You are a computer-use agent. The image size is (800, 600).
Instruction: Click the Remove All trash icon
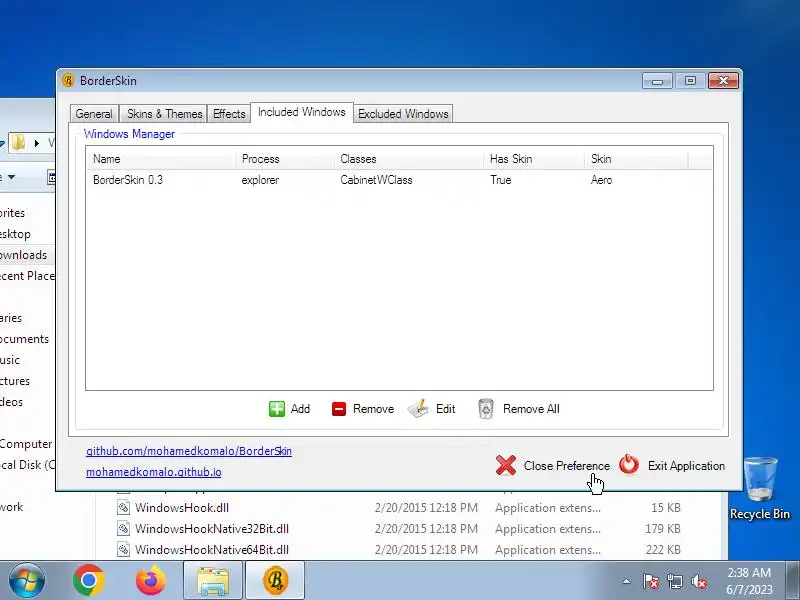(486, 409)
